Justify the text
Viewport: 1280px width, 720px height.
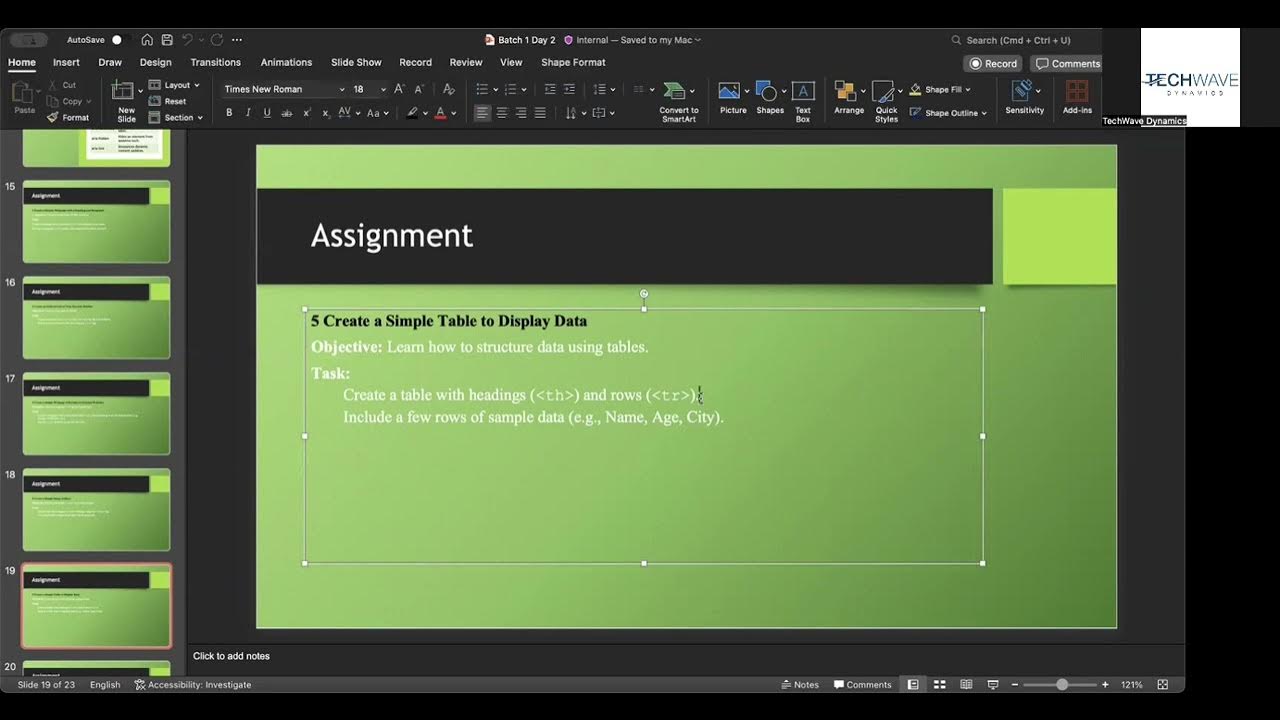(540, 113)
